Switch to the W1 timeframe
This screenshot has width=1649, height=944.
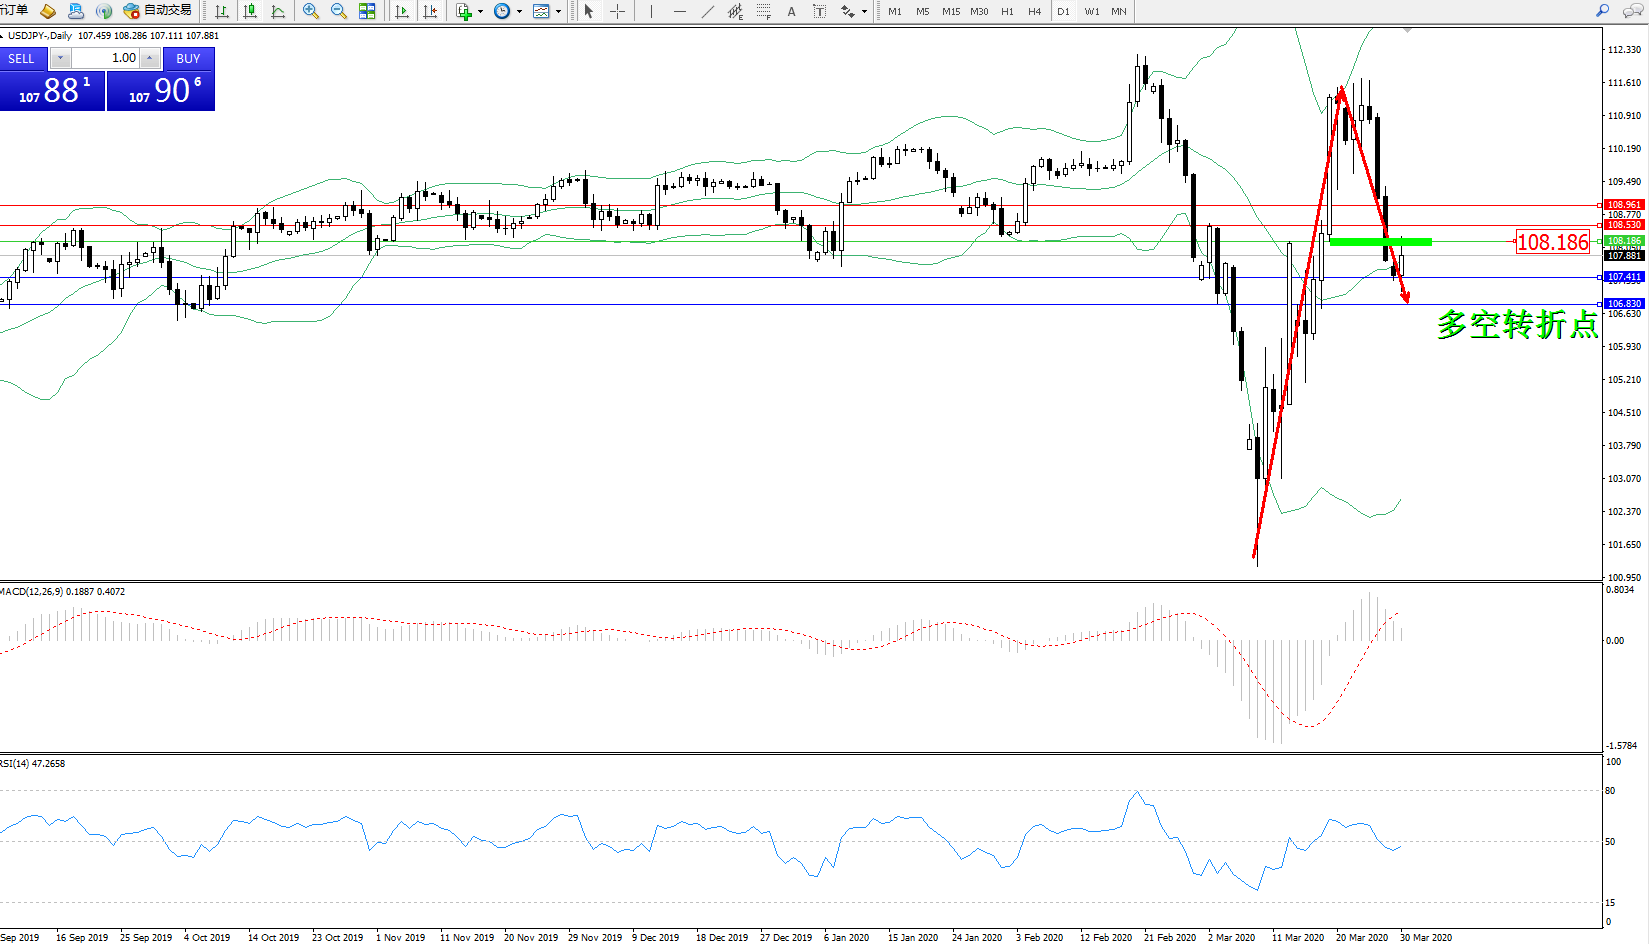[x=1091, y=11]
